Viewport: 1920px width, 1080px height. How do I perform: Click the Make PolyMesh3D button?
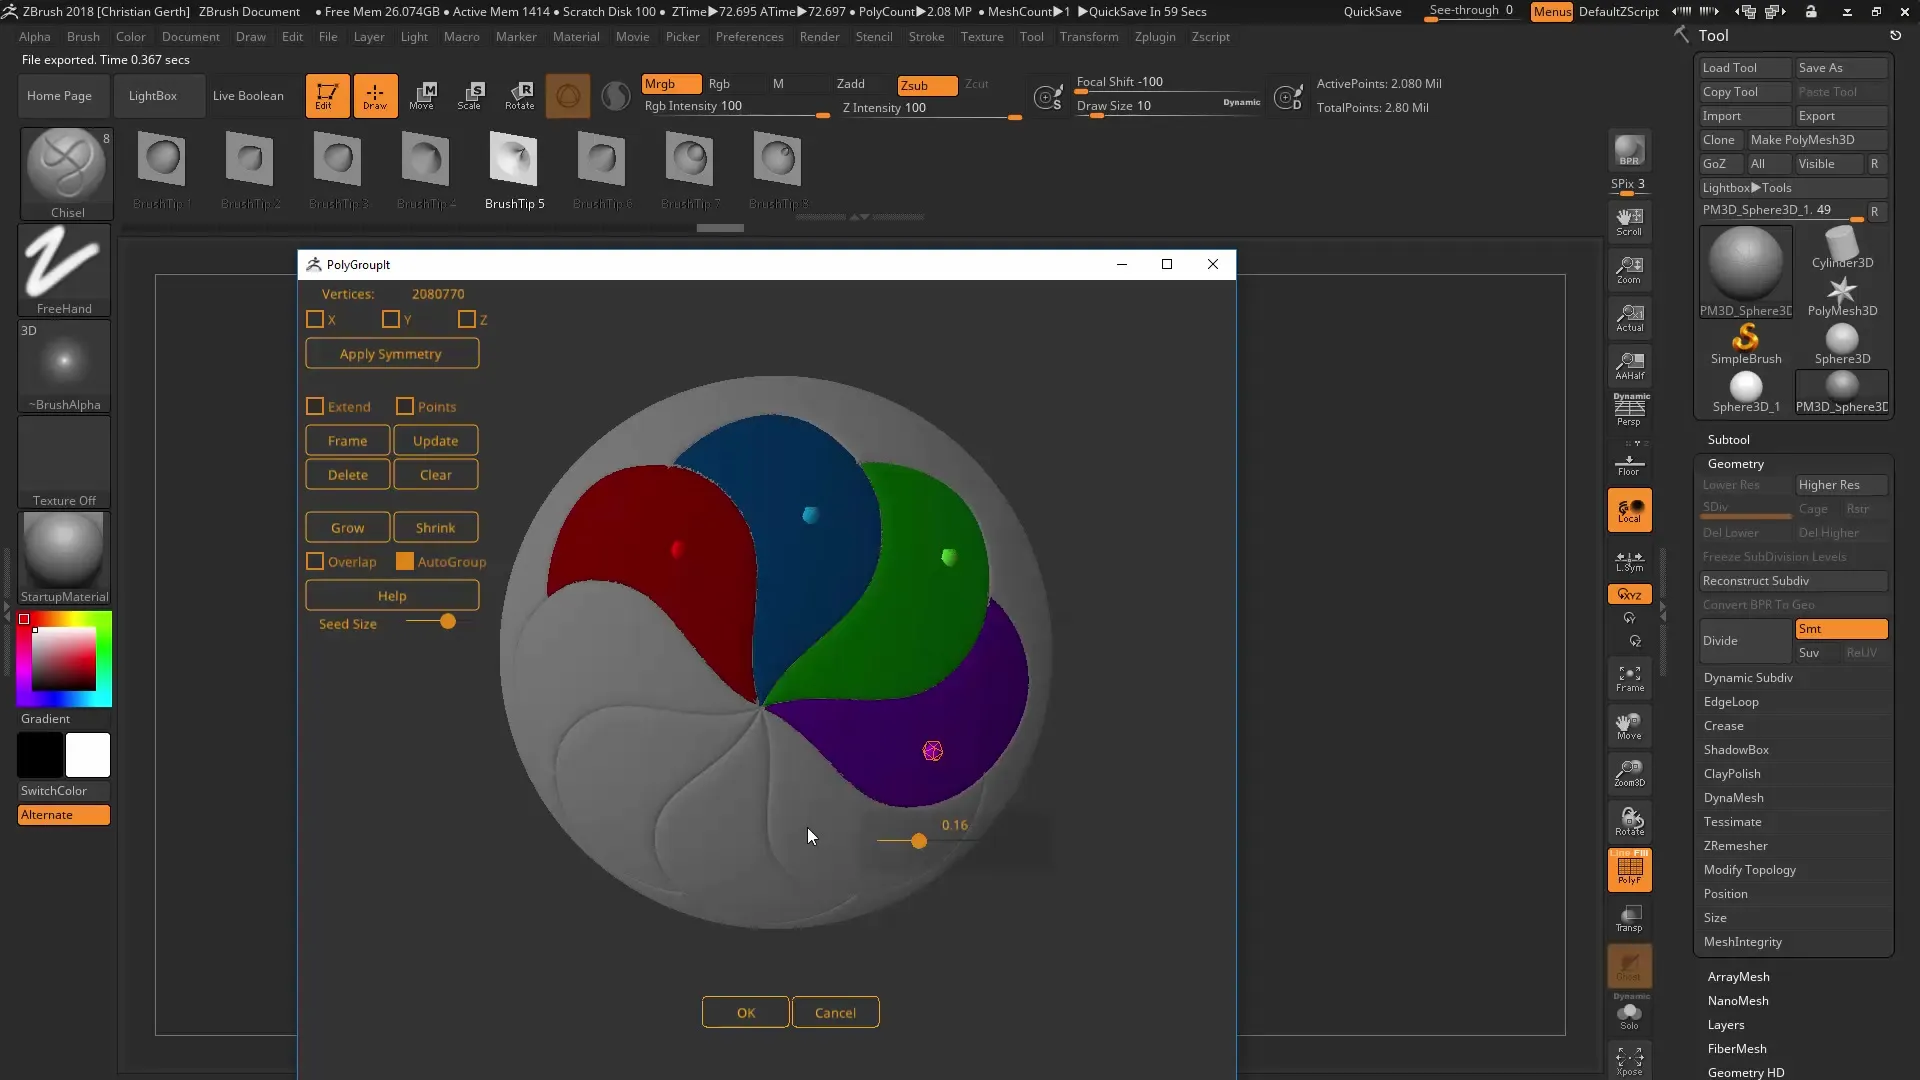click(1816, 140)
